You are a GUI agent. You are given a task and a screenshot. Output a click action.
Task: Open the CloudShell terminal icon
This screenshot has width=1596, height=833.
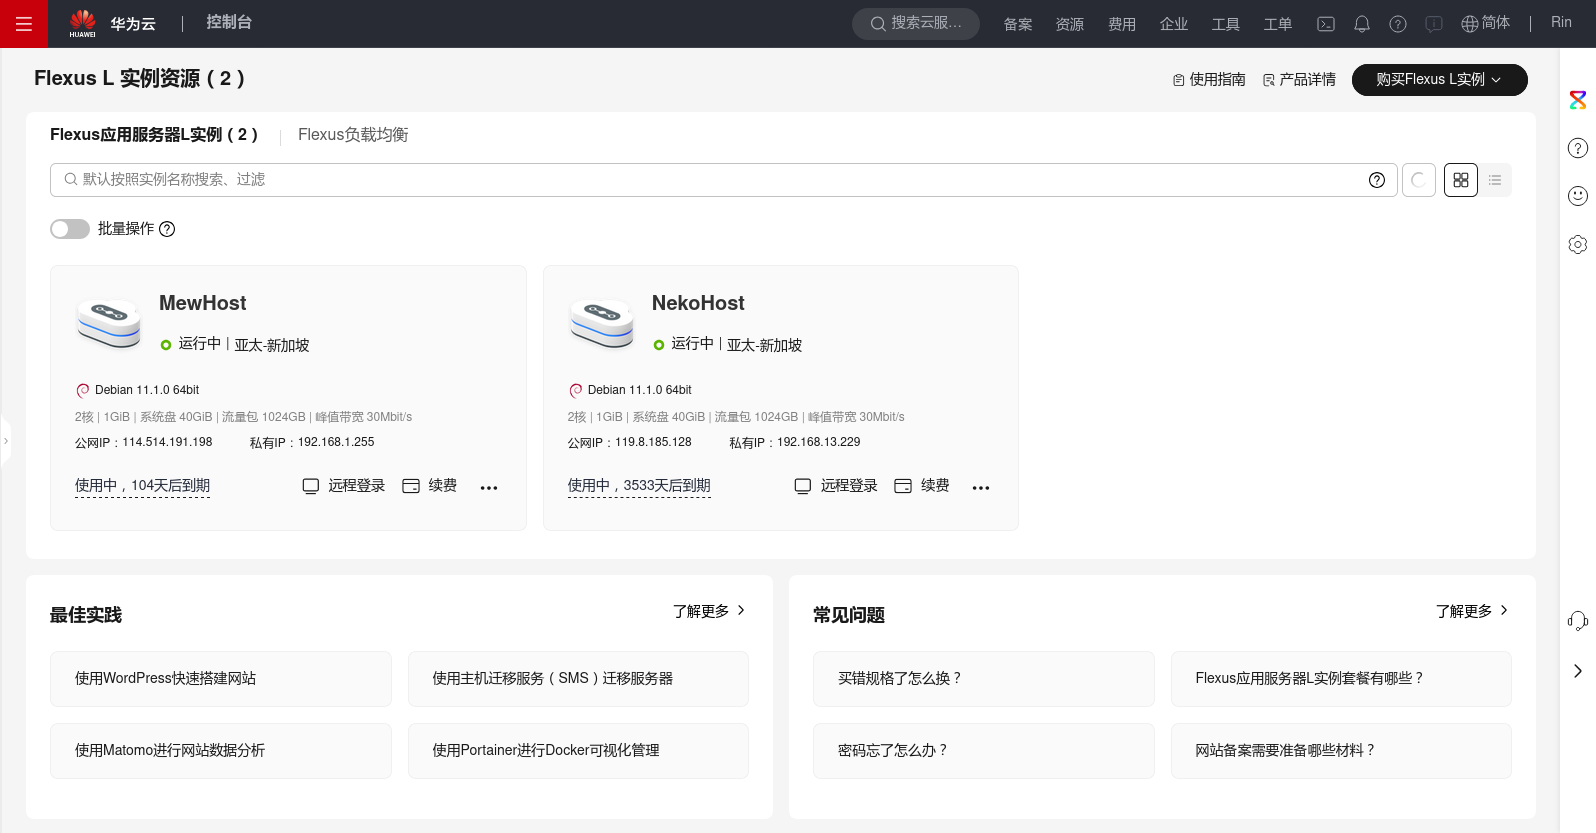[x=1326, y=24]
